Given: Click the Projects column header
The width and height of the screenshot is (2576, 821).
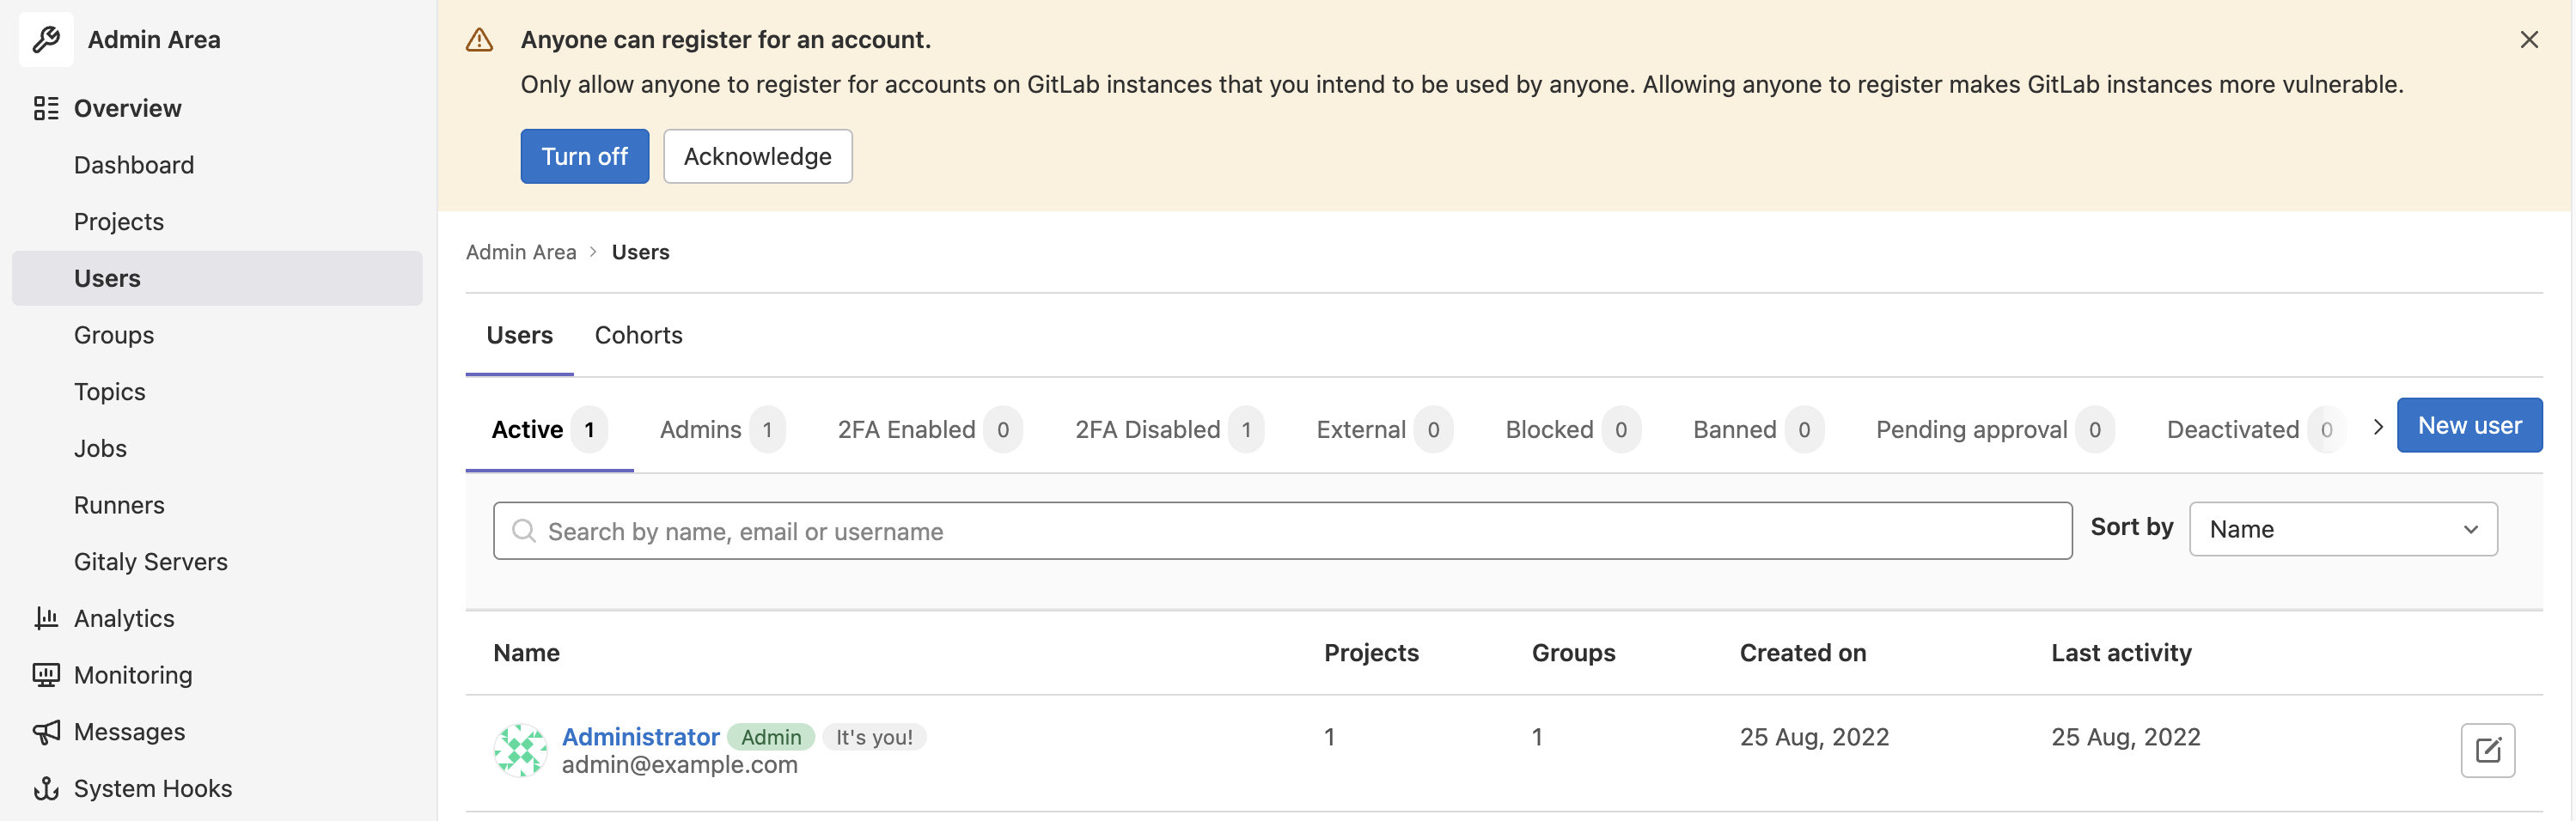Looking at the screenshot, I should (x=1371, y=653).
